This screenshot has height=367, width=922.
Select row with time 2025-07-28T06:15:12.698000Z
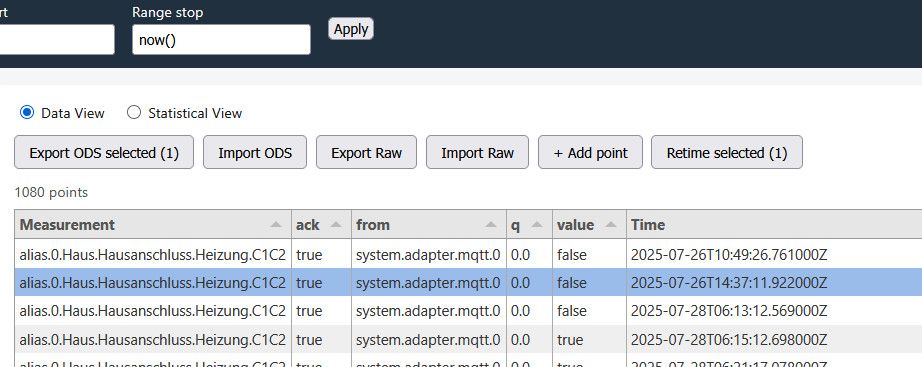click(x=468, y=339)
